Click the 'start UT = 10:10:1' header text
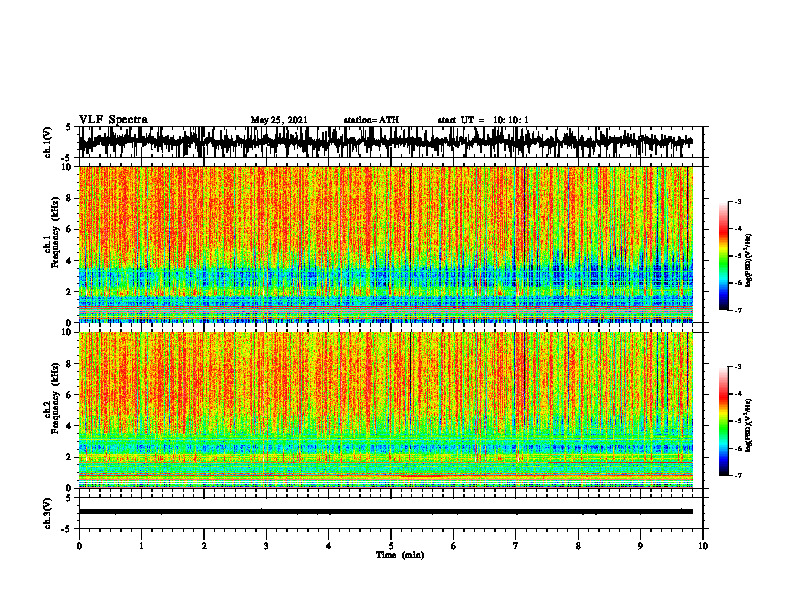This screenshot has width=792, height=612. pos(483,120)
